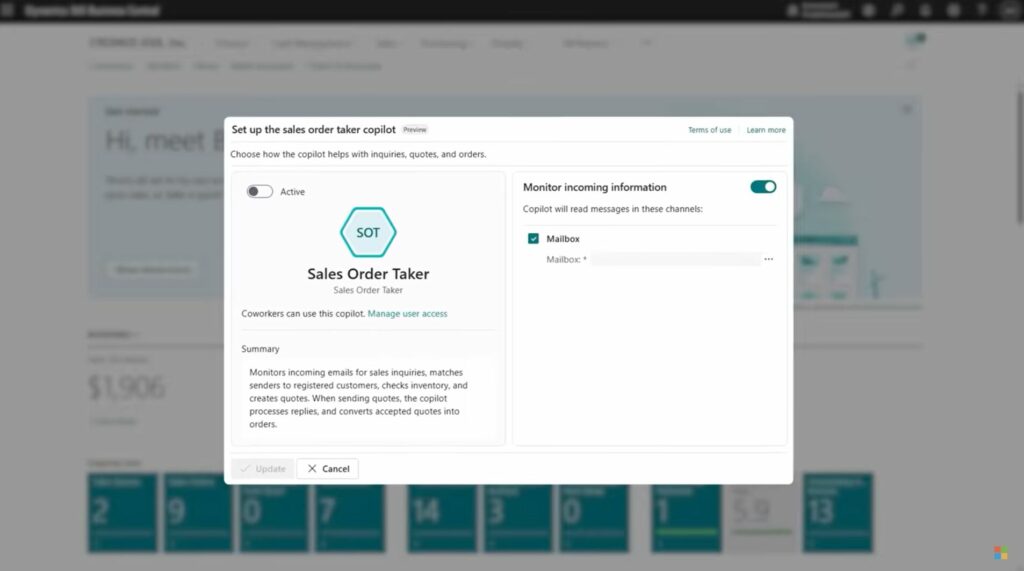The height and width of the screenshot is (571, 1024).
Task: Open the app launcher icon at top left
Action: 8,10
